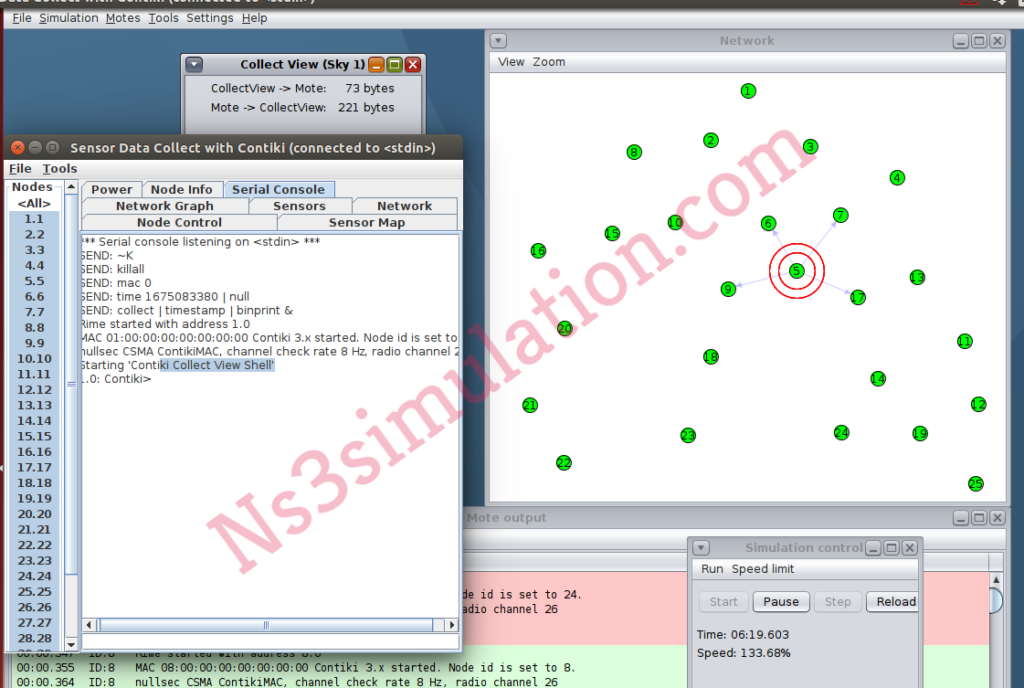Select mote 9 in the Network window

click(x=728, y=289)
